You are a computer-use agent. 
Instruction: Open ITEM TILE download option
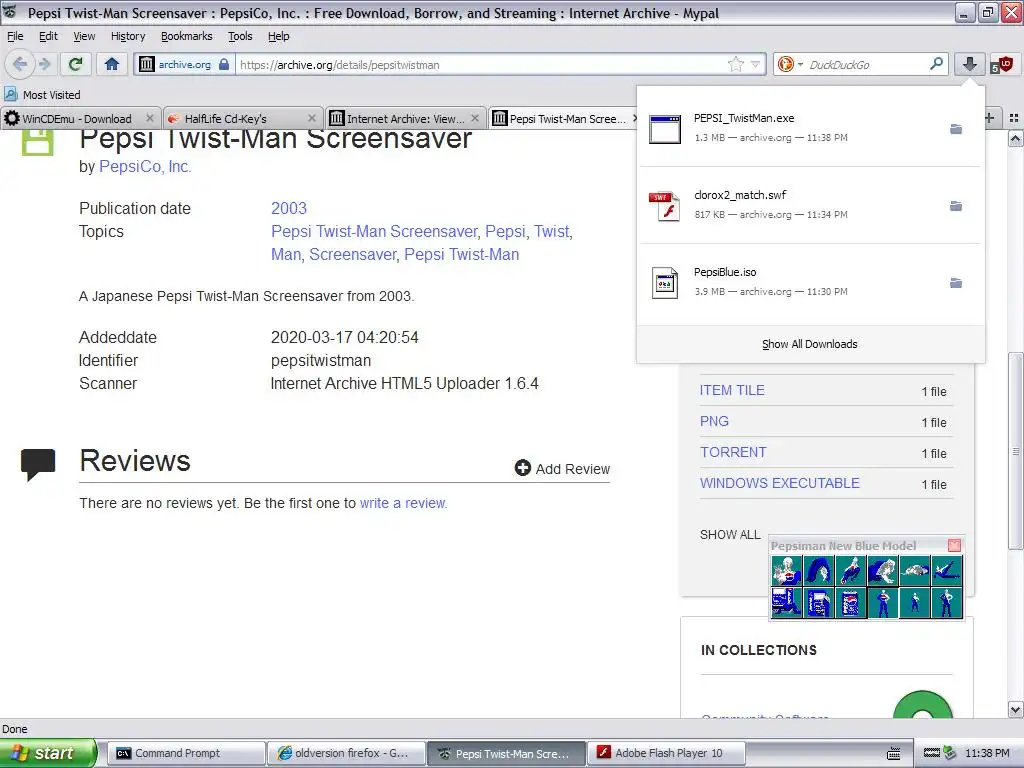[731, 390]
